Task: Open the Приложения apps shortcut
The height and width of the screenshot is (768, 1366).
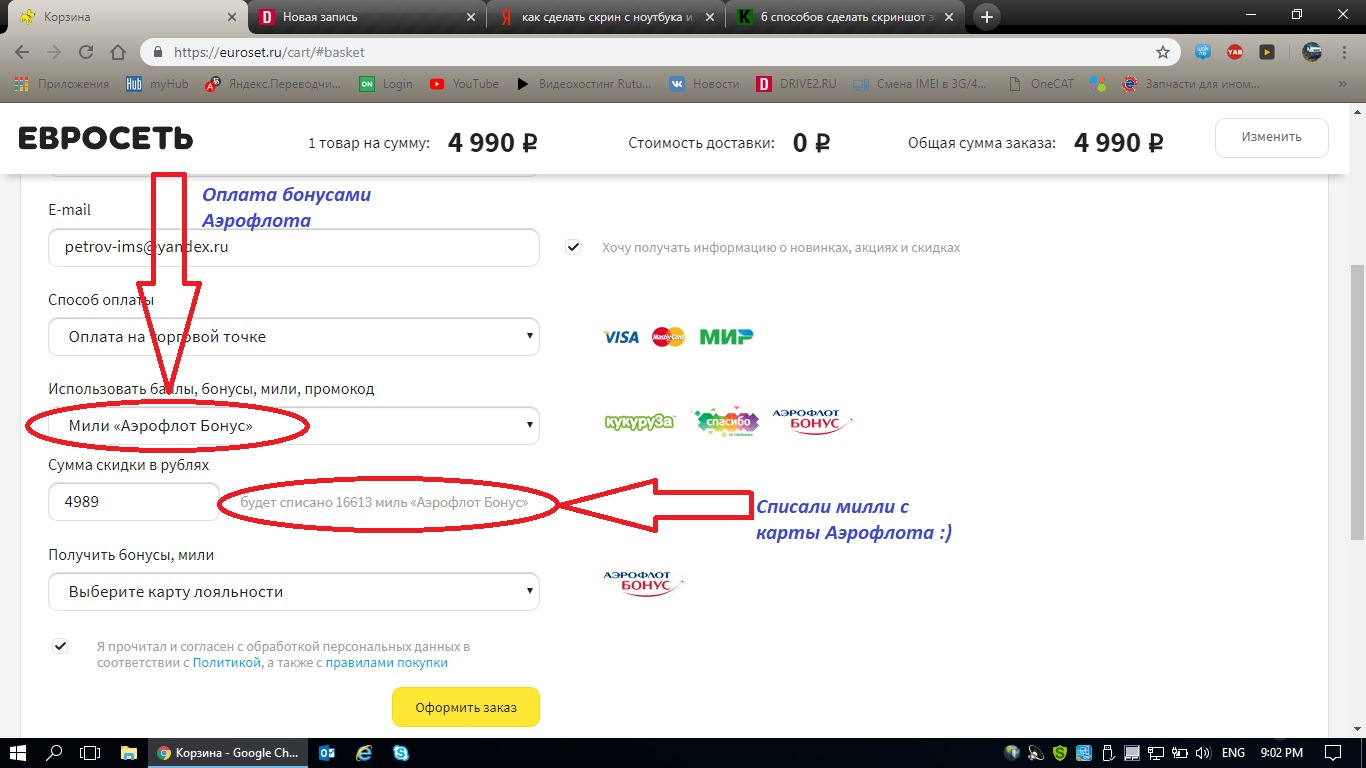Action: coord(63,84)
